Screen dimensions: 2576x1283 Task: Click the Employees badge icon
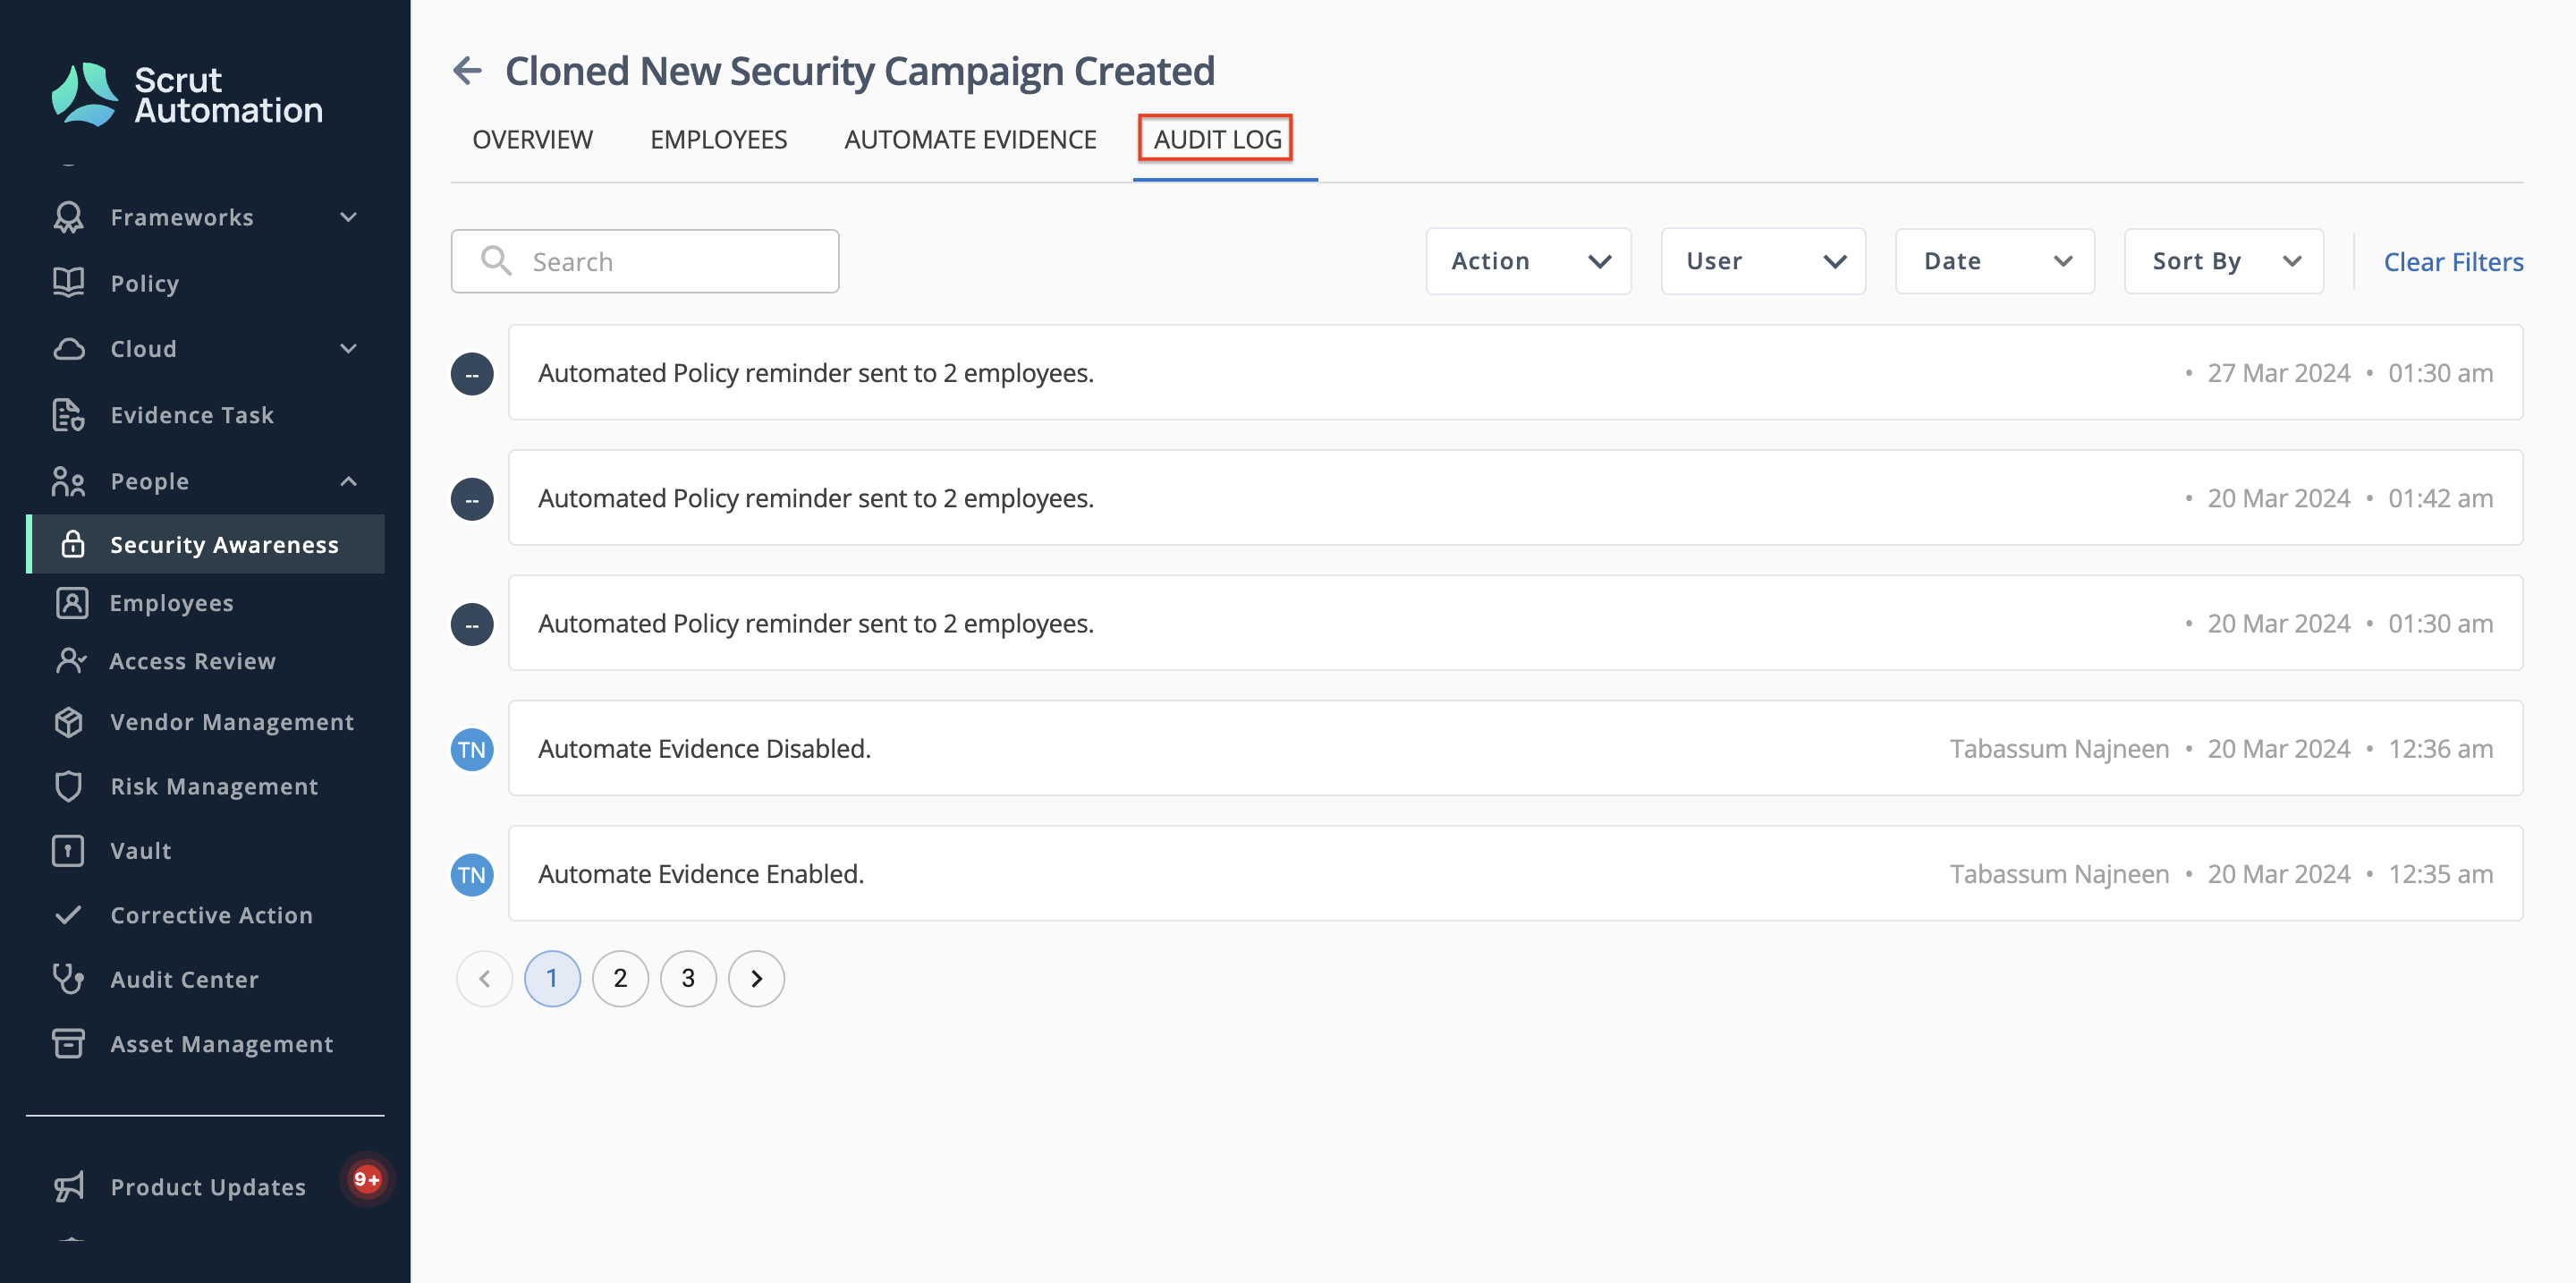72,603
